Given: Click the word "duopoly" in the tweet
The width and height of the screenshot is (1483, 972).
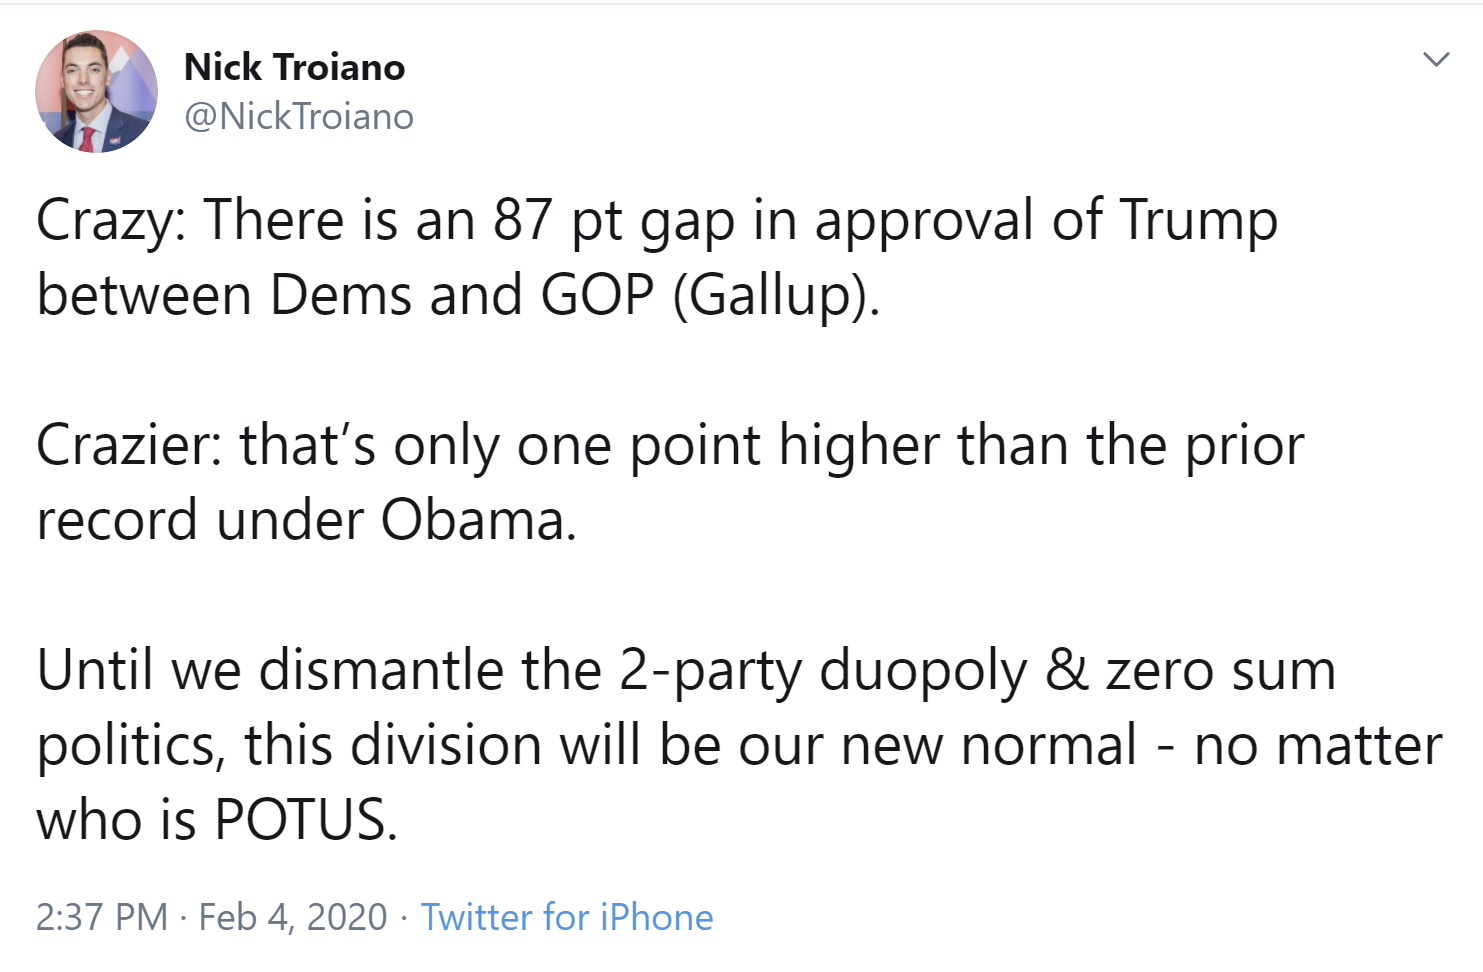Looking at the screenshot, I should tap(923, 670).
